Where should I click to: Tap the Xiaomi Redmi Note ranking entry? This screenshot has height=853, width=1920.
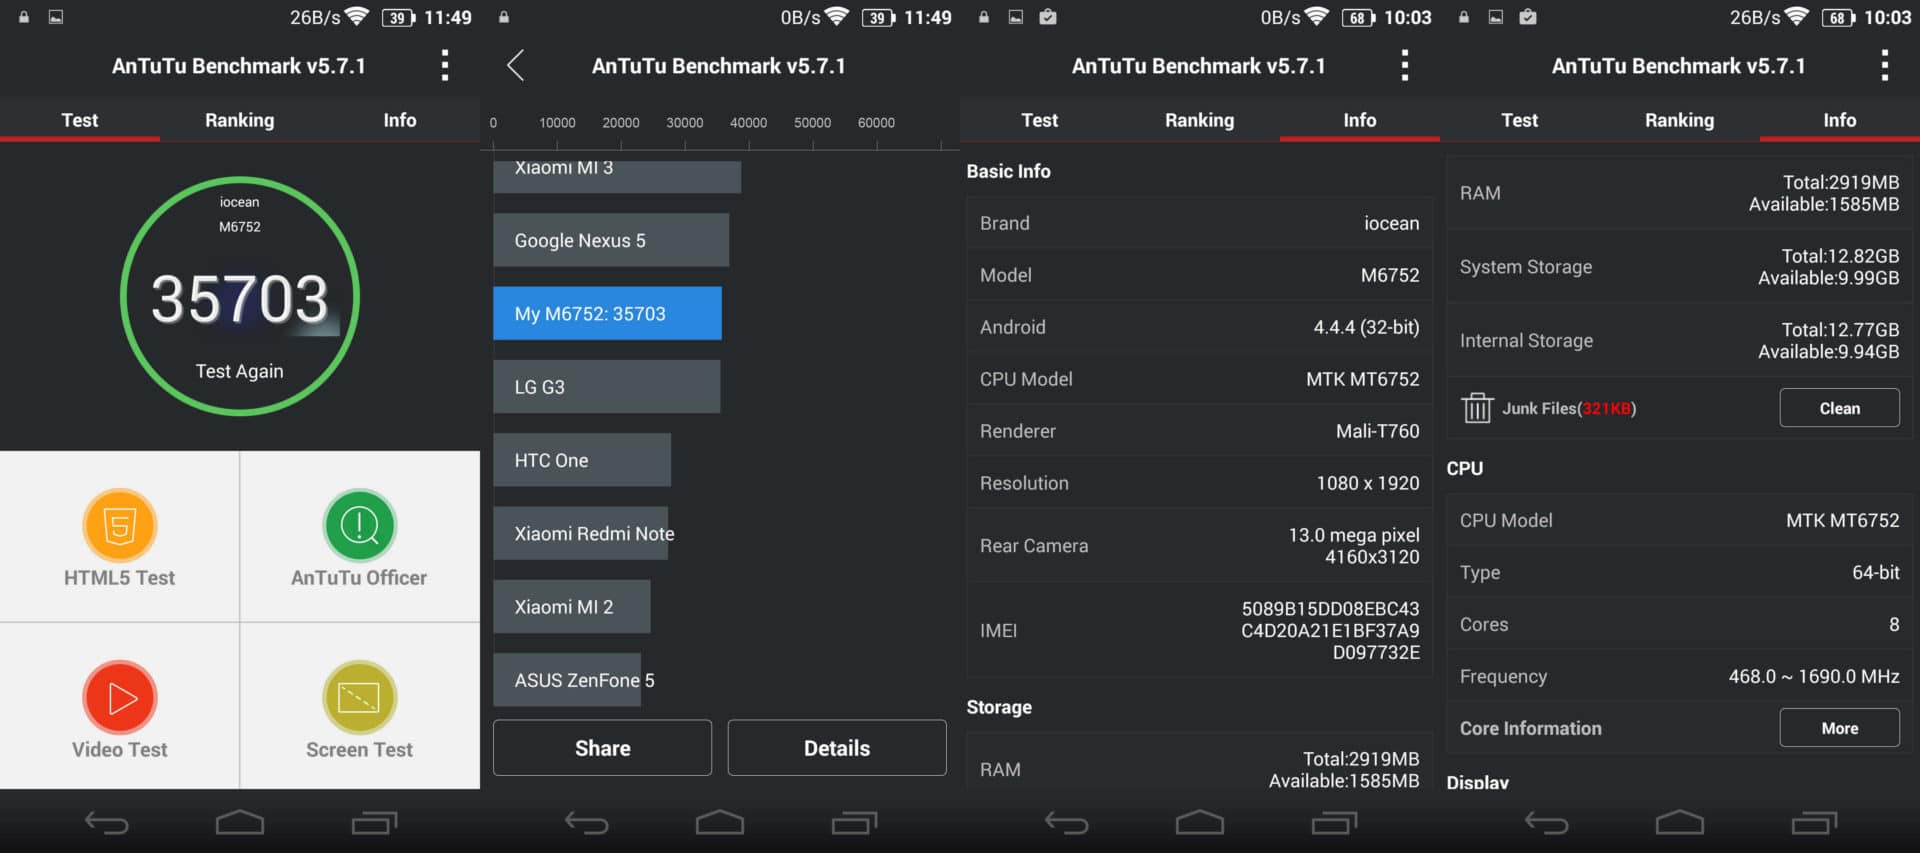tap(581, 534)
